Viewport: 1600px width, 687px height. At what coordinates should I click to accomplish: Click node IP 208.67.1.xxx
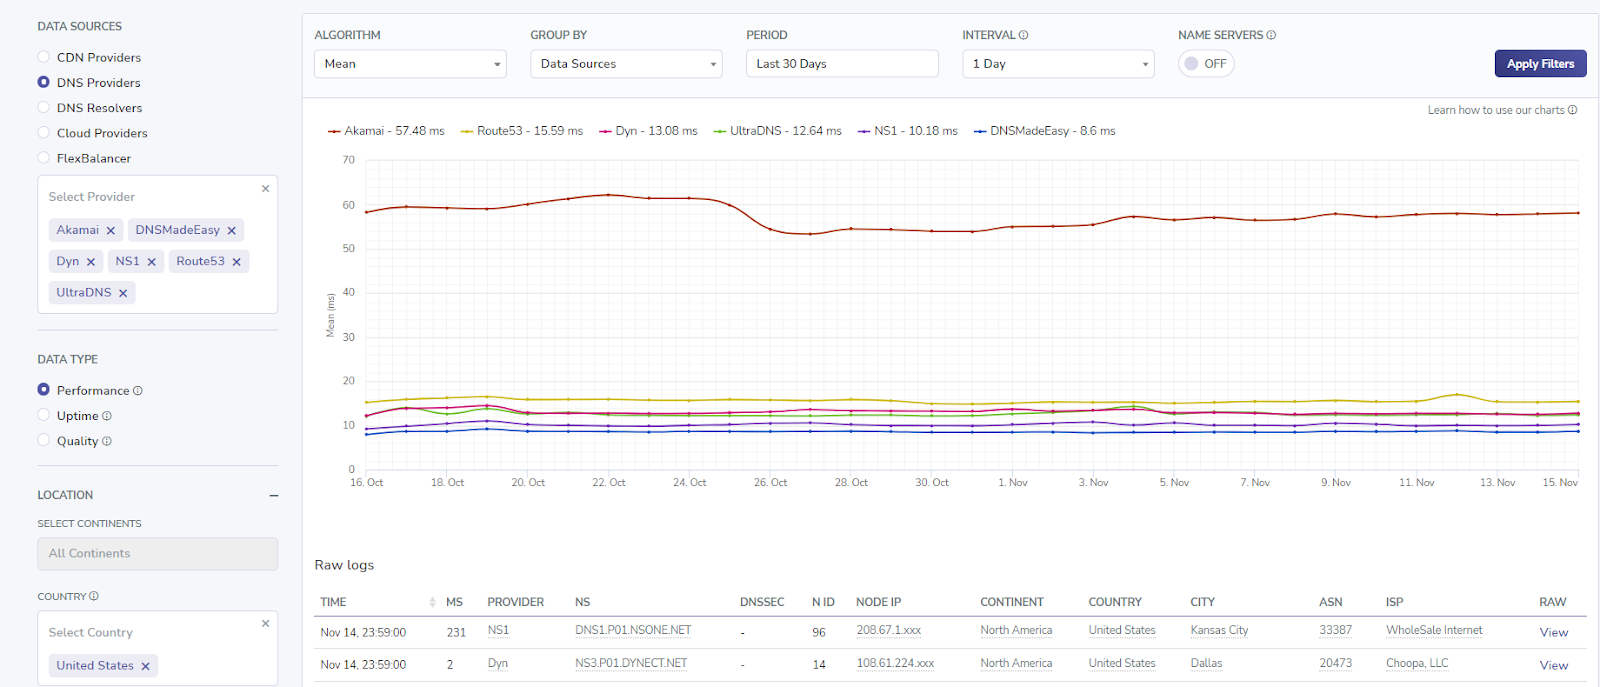(x=888, y=630)
